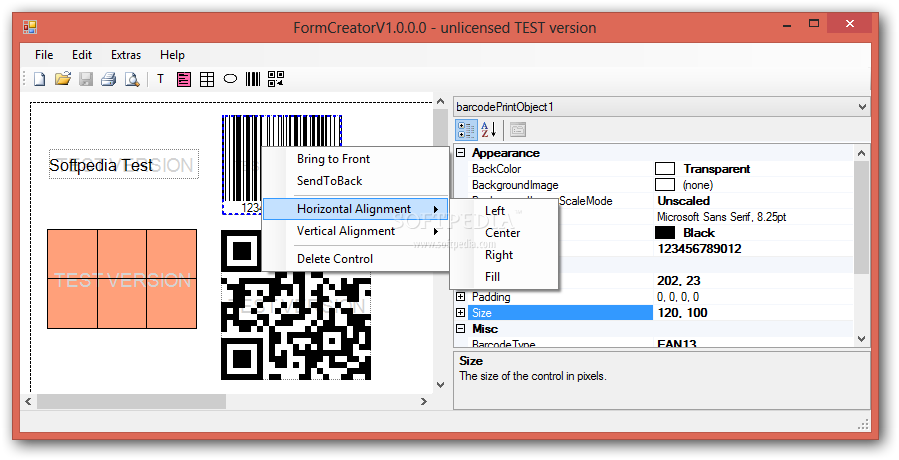
Task: Click the grayed save floppy disk icon
Action: (x=86, y=79)
